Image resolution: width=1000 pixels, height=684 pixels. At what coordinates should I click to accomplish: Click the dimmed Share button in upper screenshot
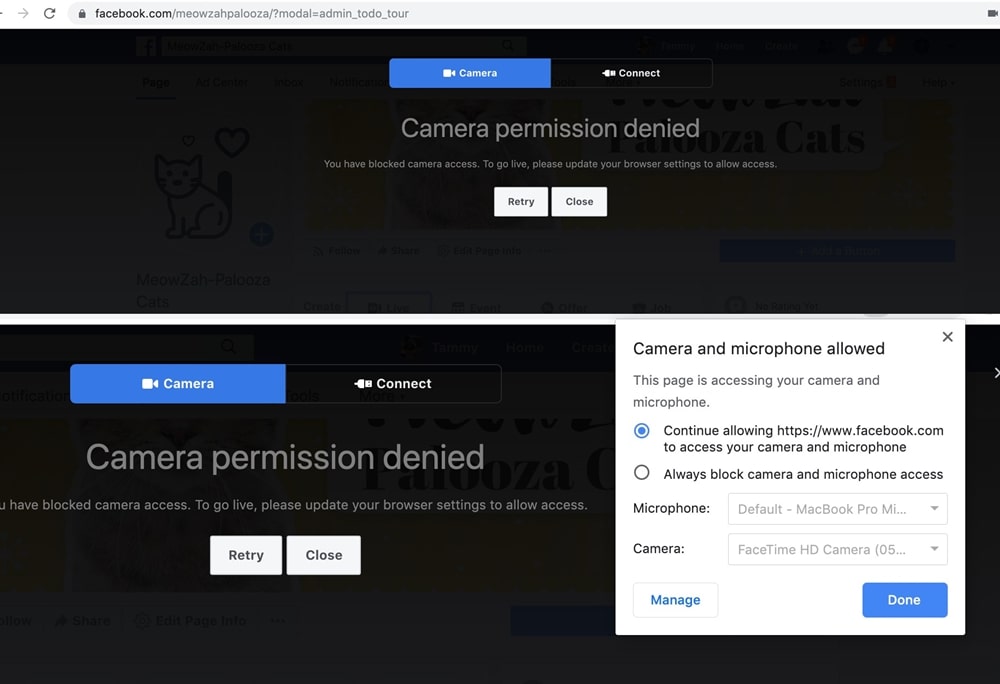[x=399, y=251]
